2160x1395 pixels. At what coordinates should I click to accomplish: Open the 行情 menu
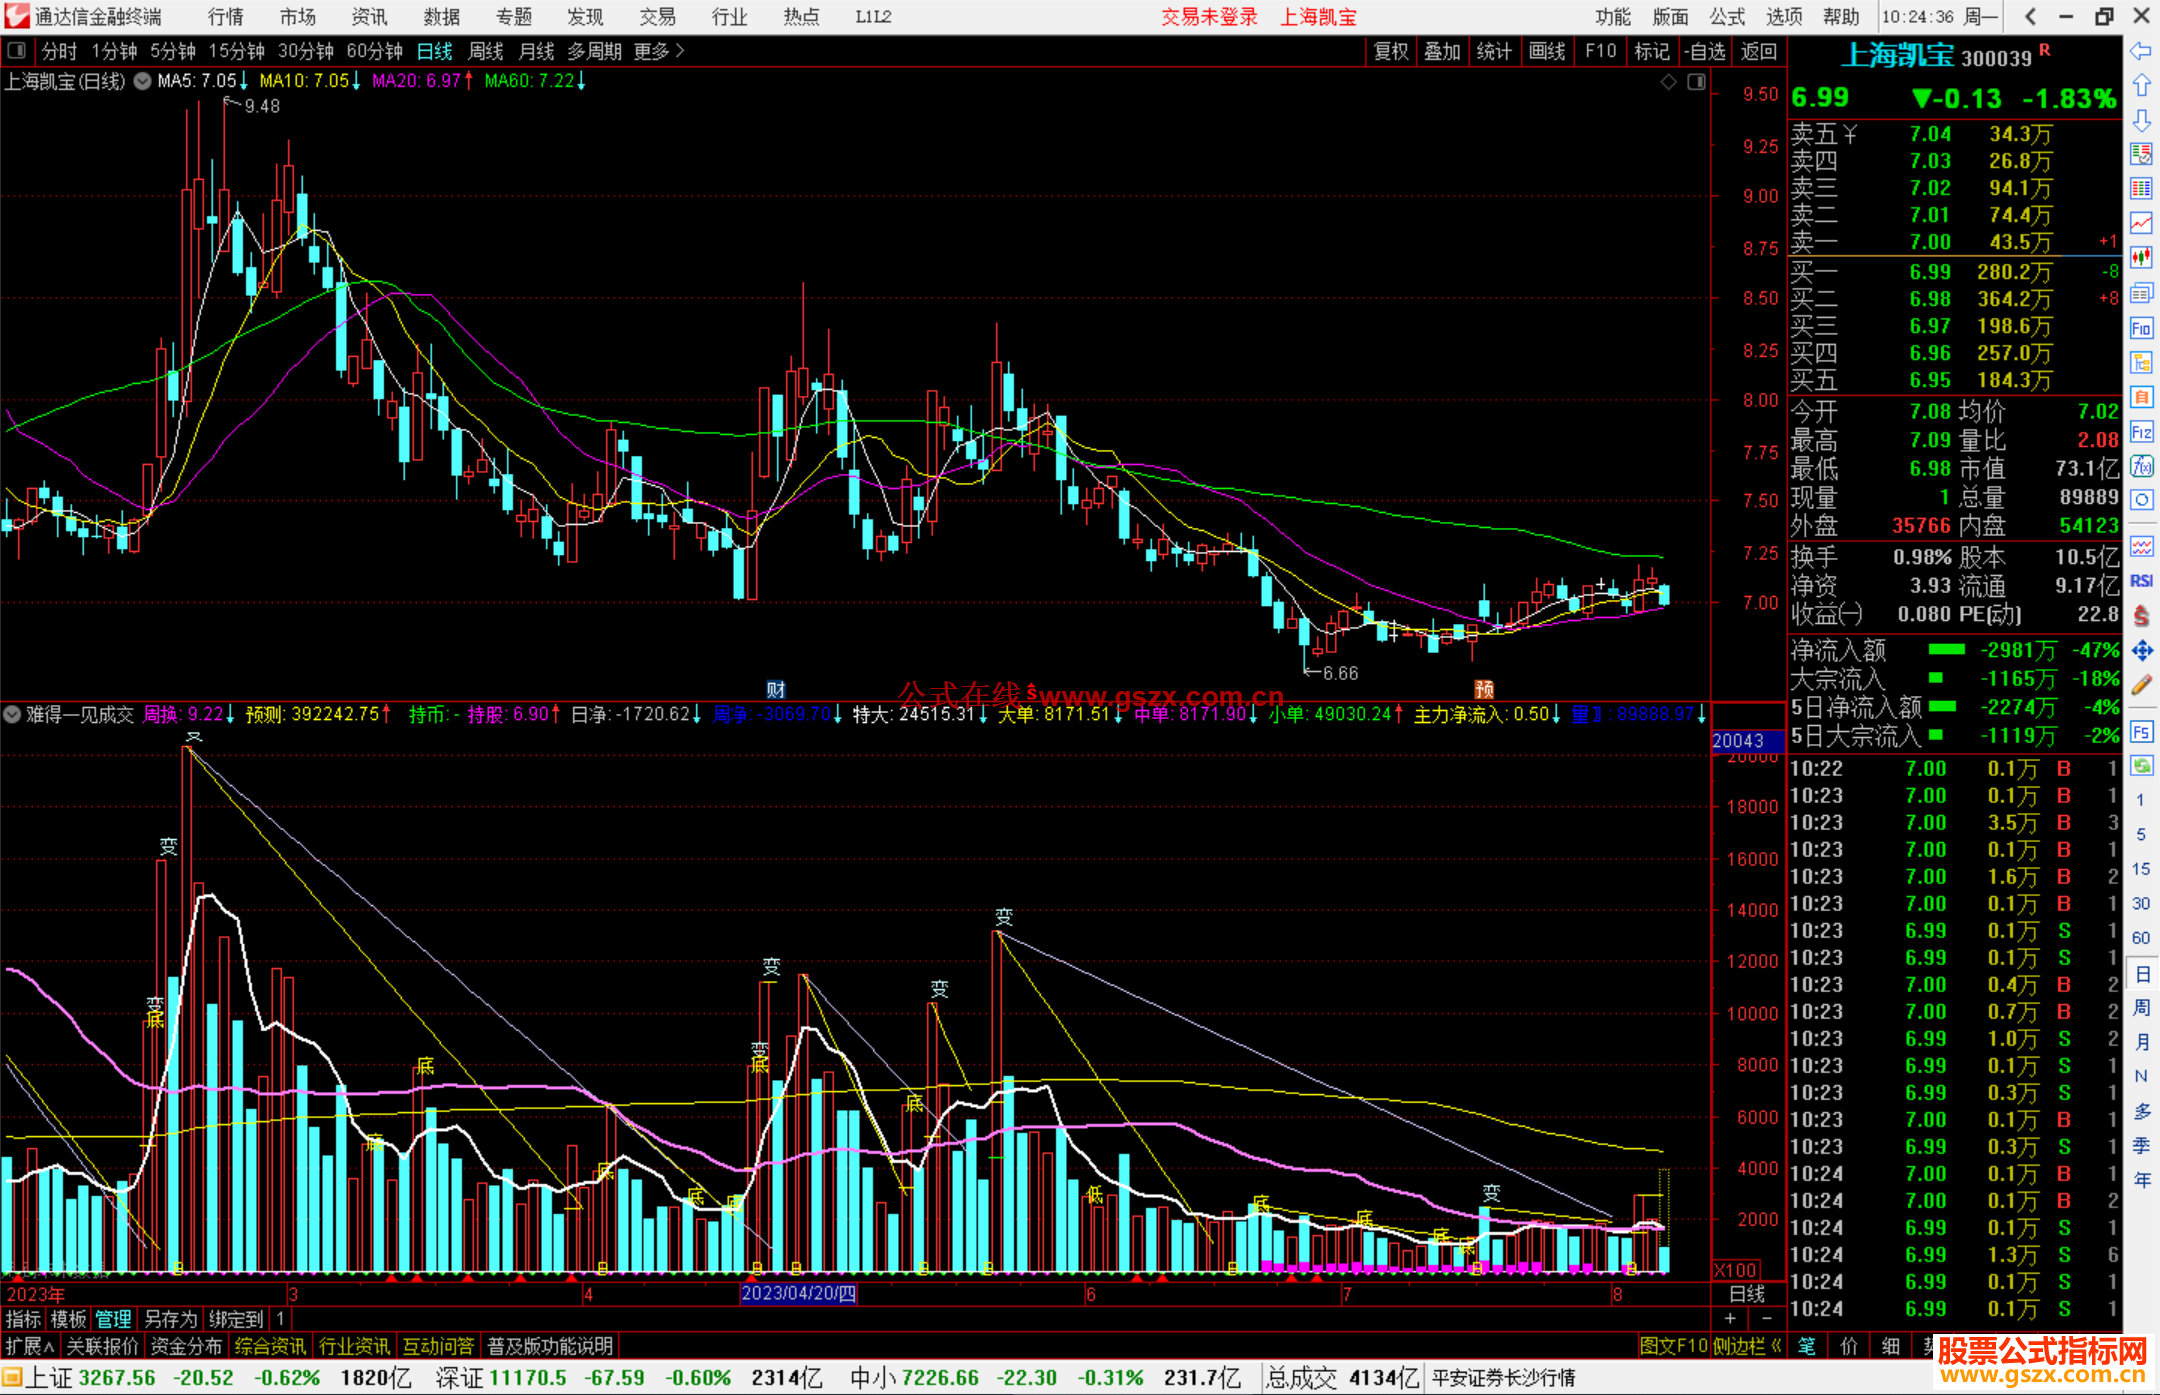click(x=225, y=17)
